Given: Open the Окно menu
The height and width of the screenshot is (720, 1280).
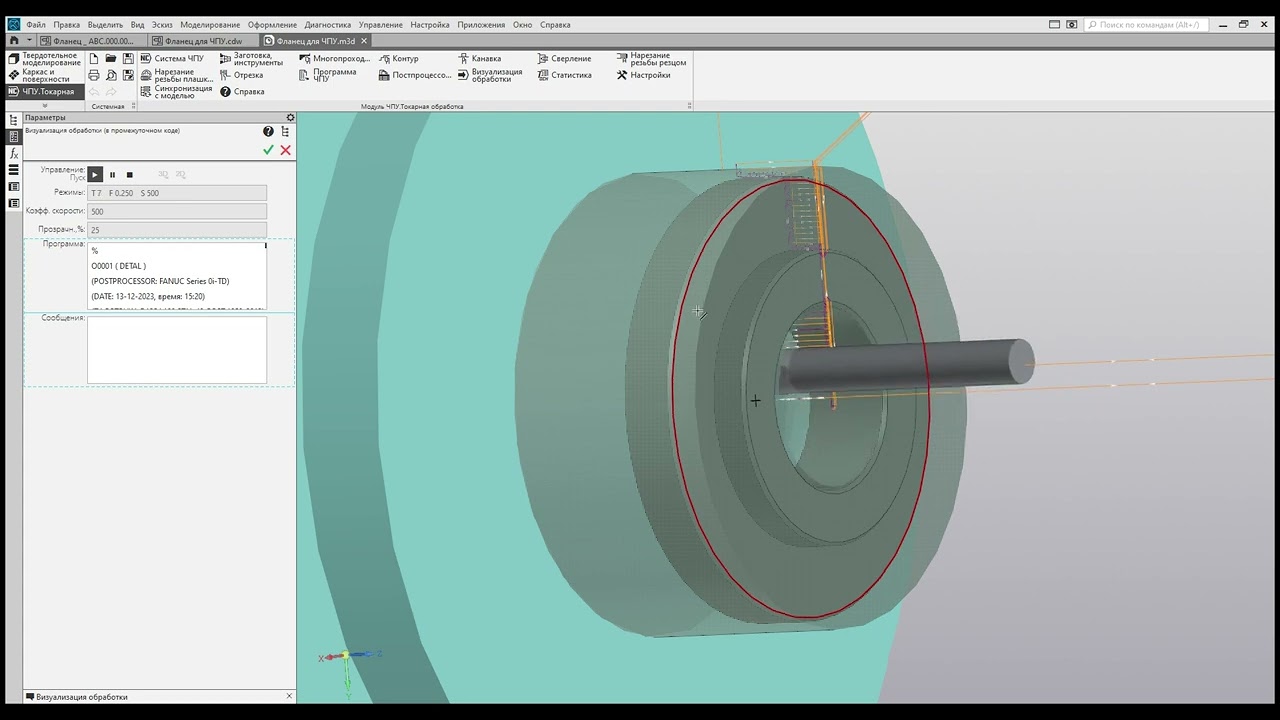Looking at the screenshot, I should pos(522,24).
